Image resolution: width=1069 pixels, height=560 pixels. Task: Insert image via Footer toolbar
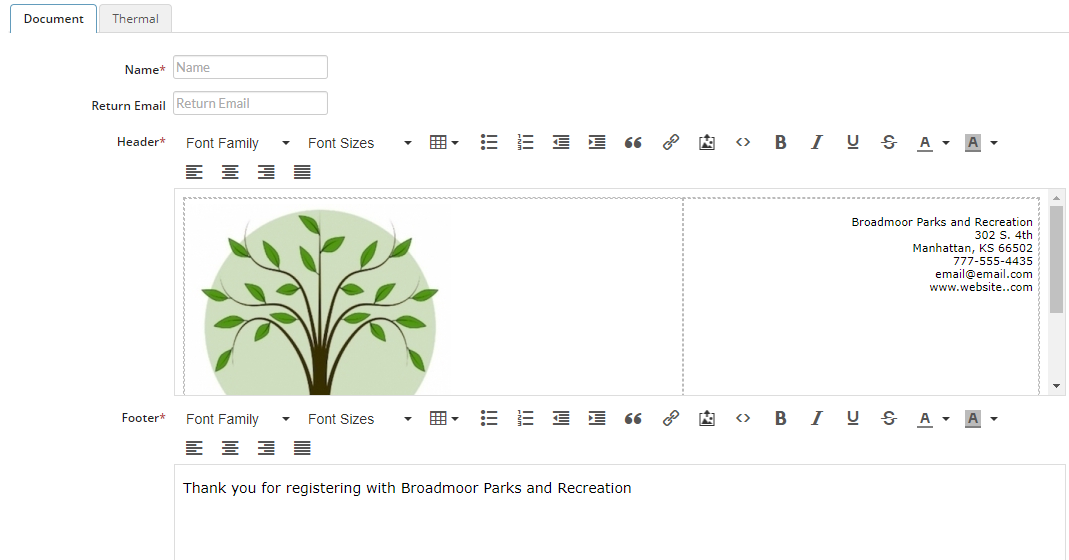point(707,418)
